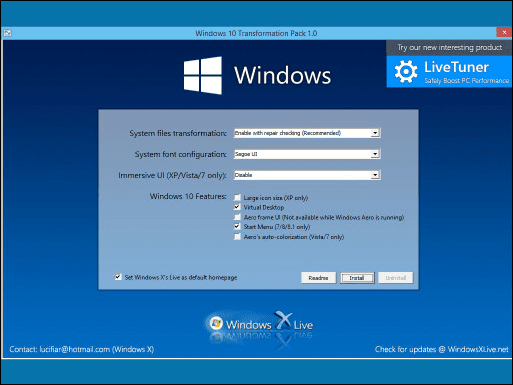Screen dimensions: 513x385
Task: Click the System font configuration label
Action: [181, 154]
